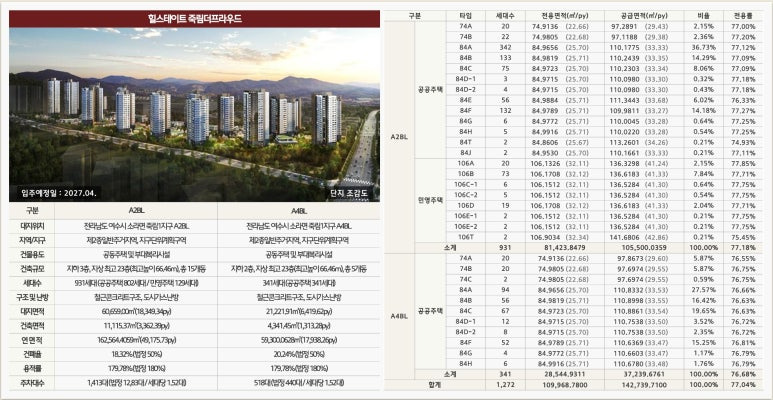Select the 주차대수 row label
This screenshot has width=773, height=400.
32,383
